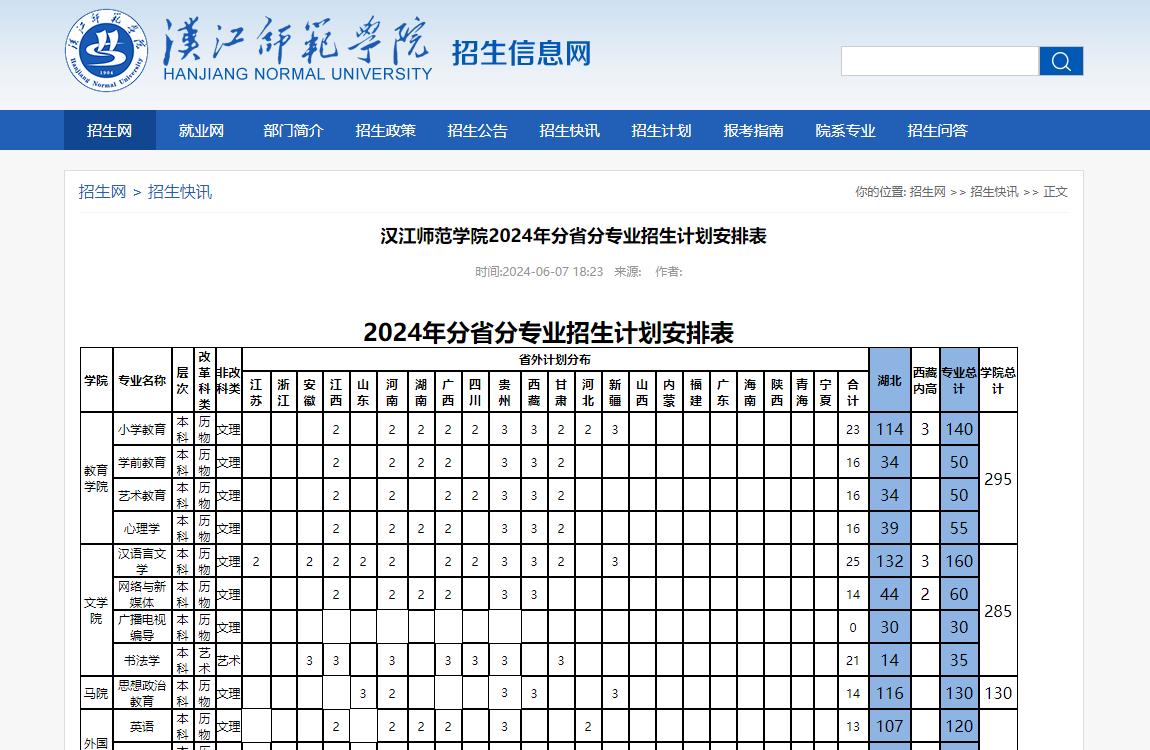
Task: Click college total 285 for 文学院
Action: (997, 611)
